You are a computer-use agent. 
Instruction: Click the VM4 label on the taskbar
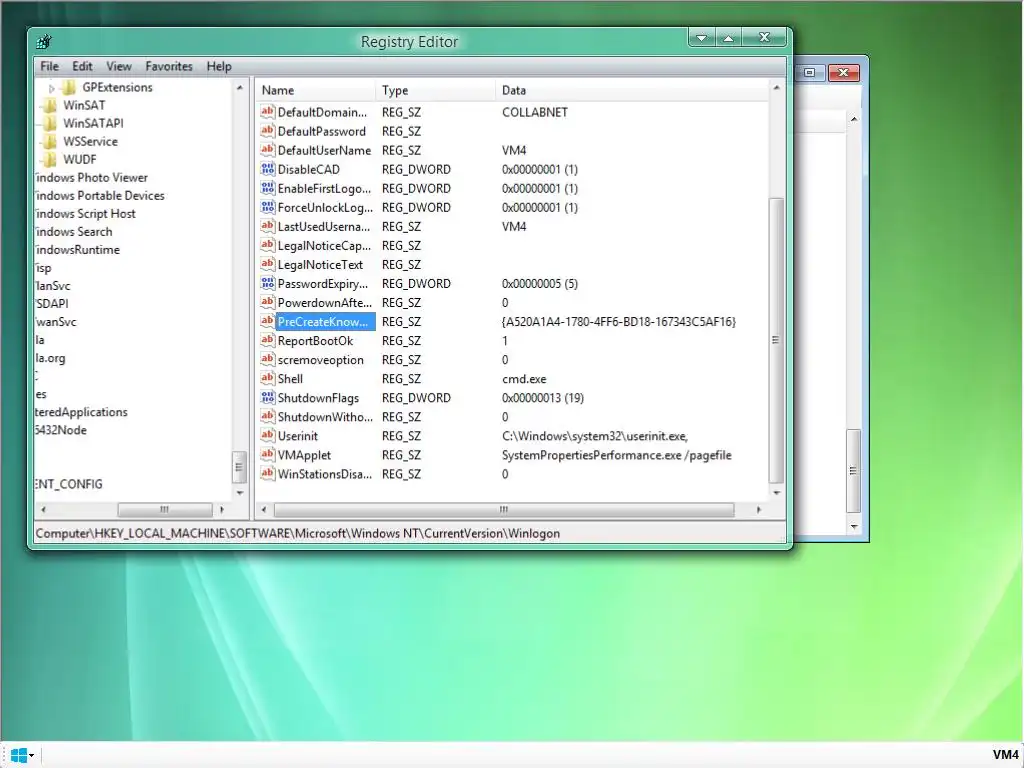click(x=1005, y=755)
